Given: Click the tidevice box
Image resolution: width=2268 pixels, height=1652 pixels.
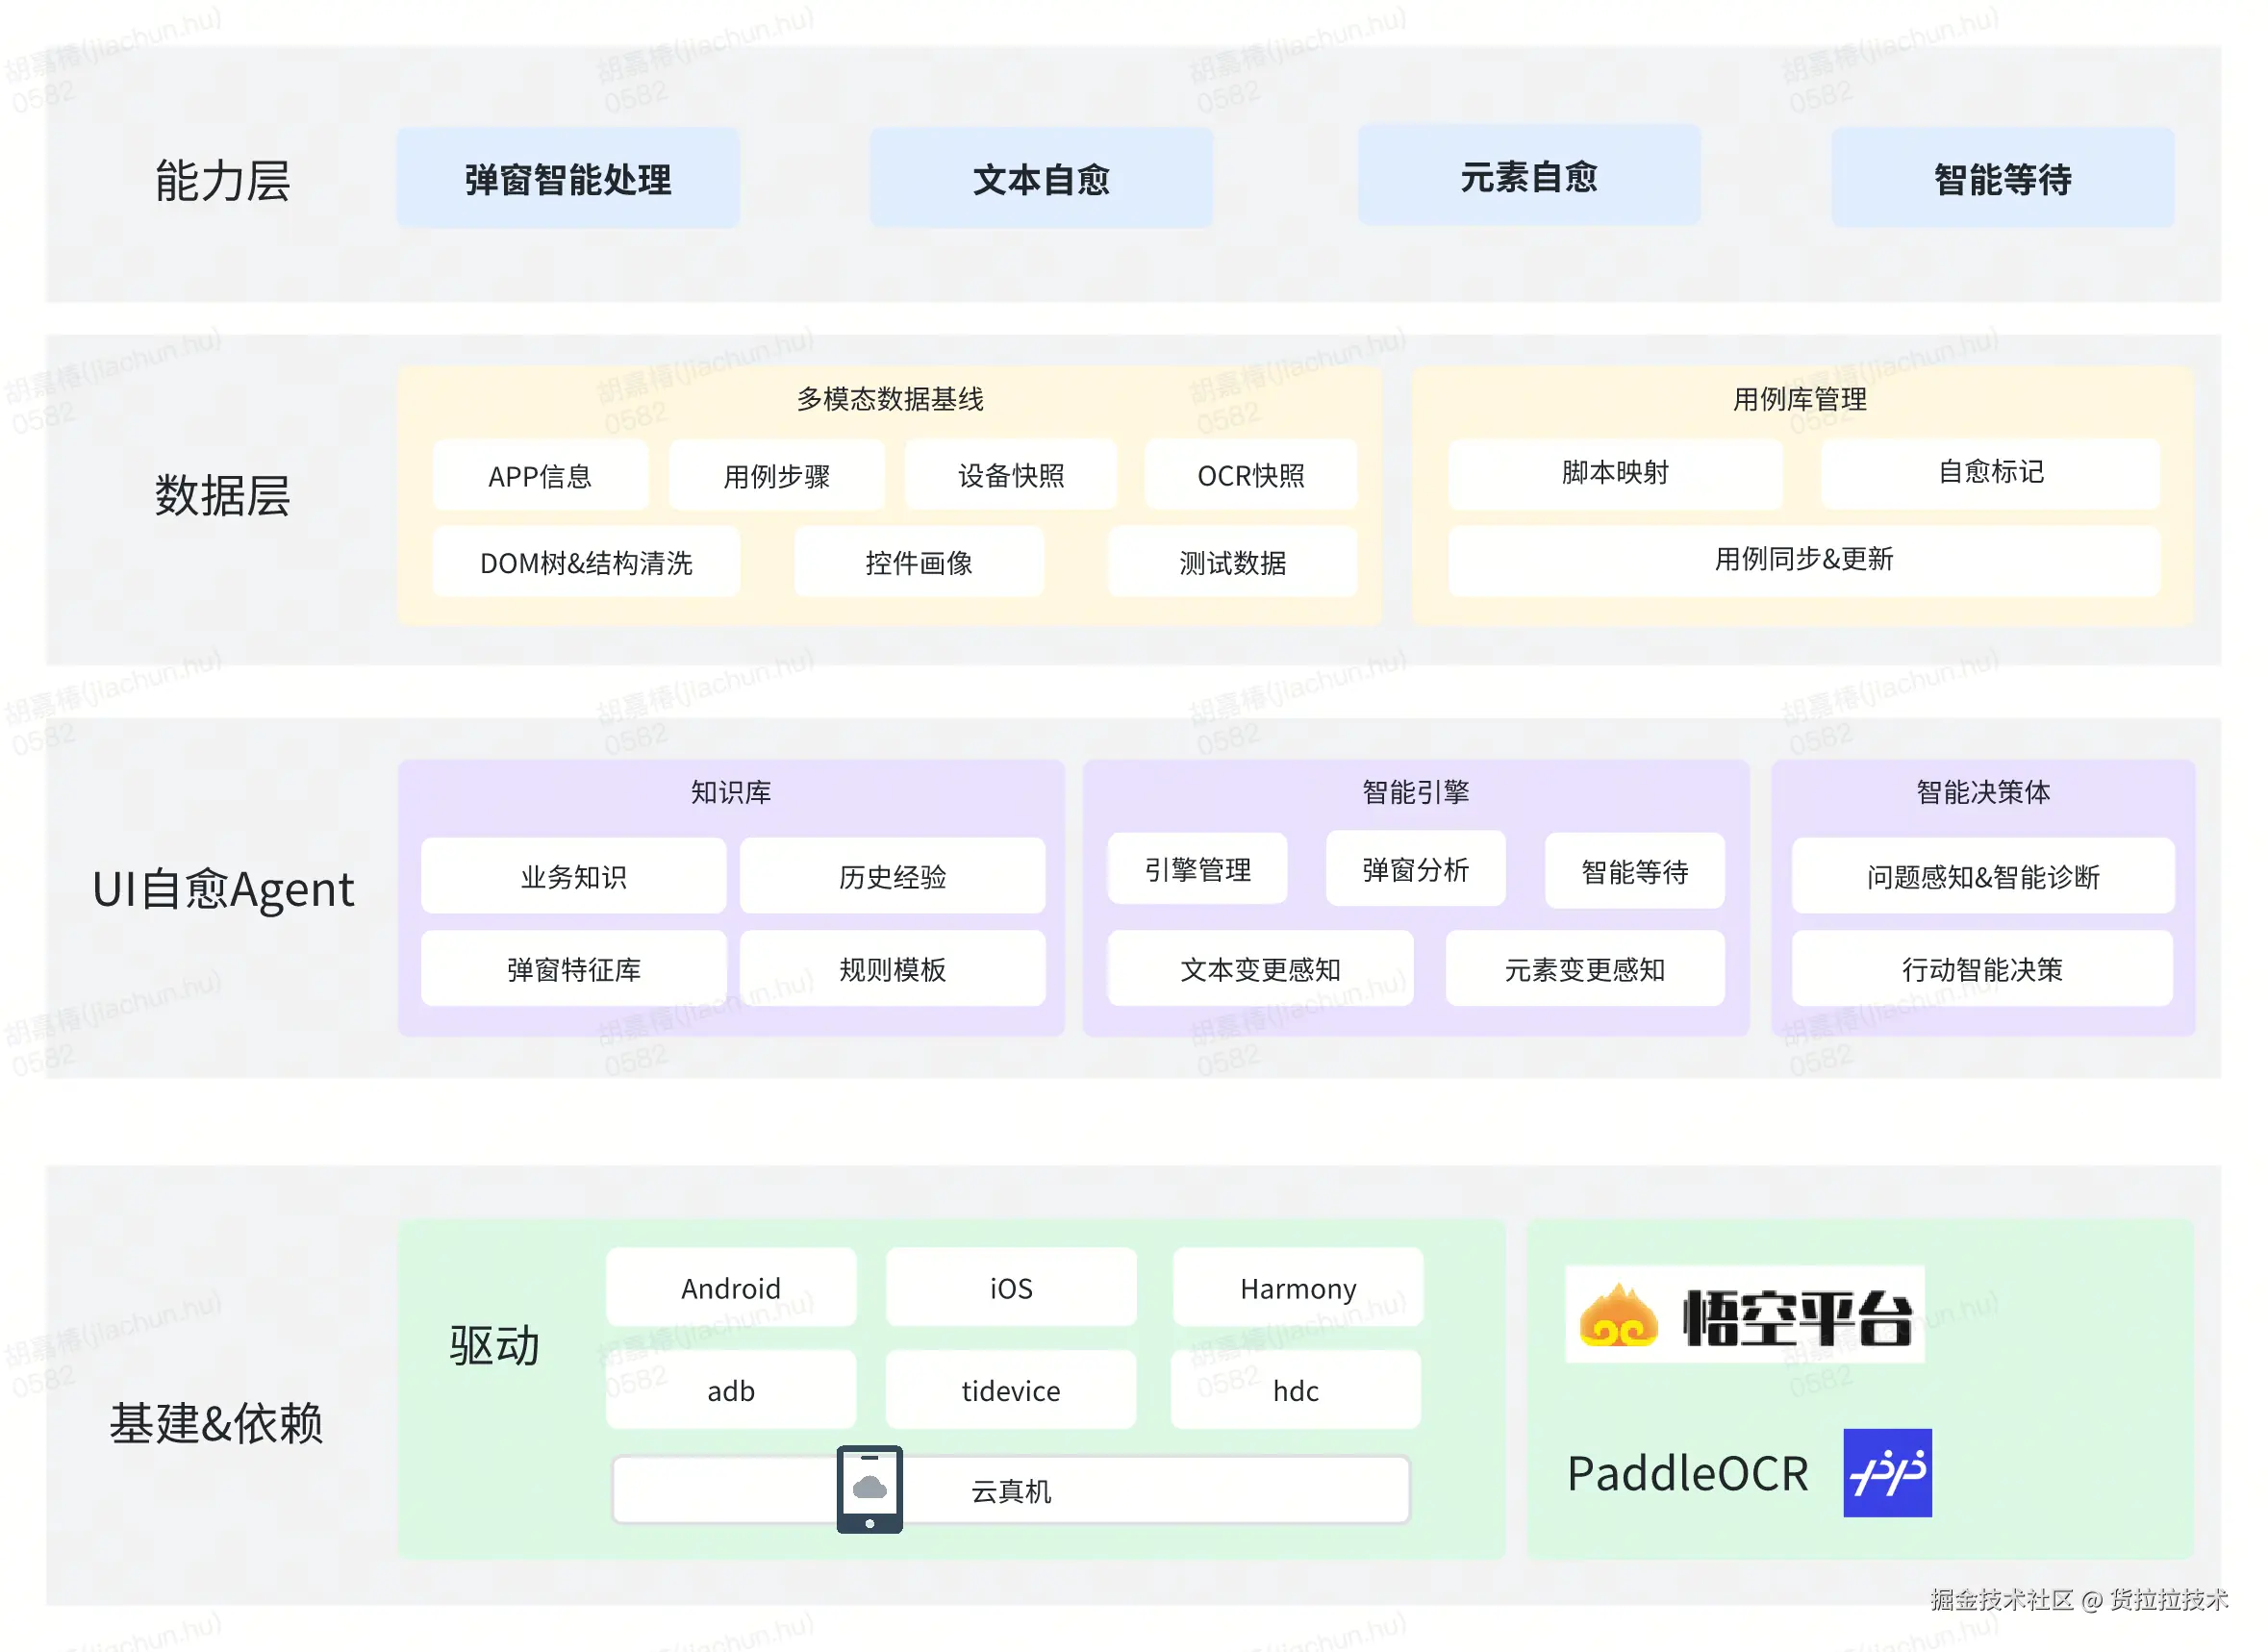Looking at the screenshot, I should [1010, 1390].
